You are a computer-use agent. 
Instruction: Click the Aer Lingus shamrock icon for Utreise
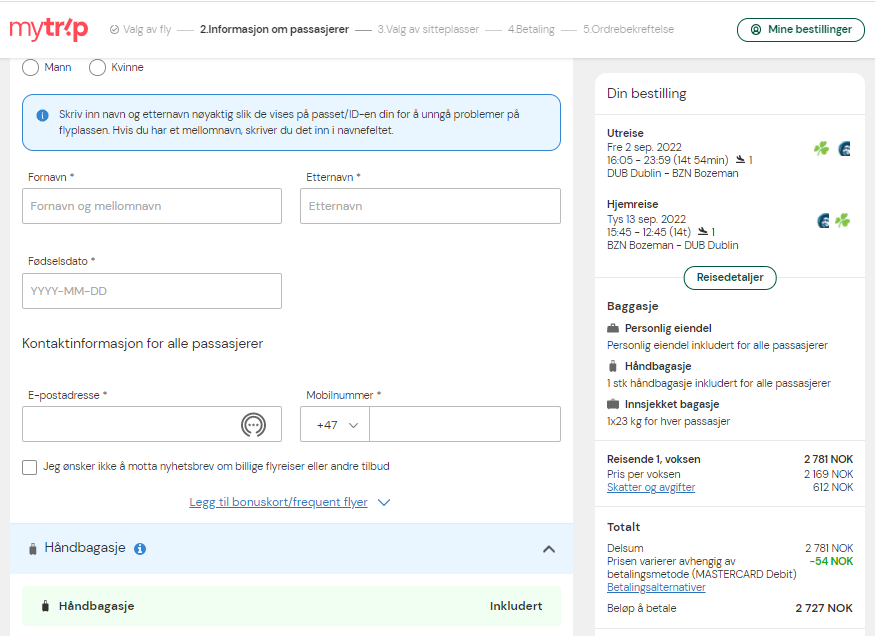click(821, 148)
